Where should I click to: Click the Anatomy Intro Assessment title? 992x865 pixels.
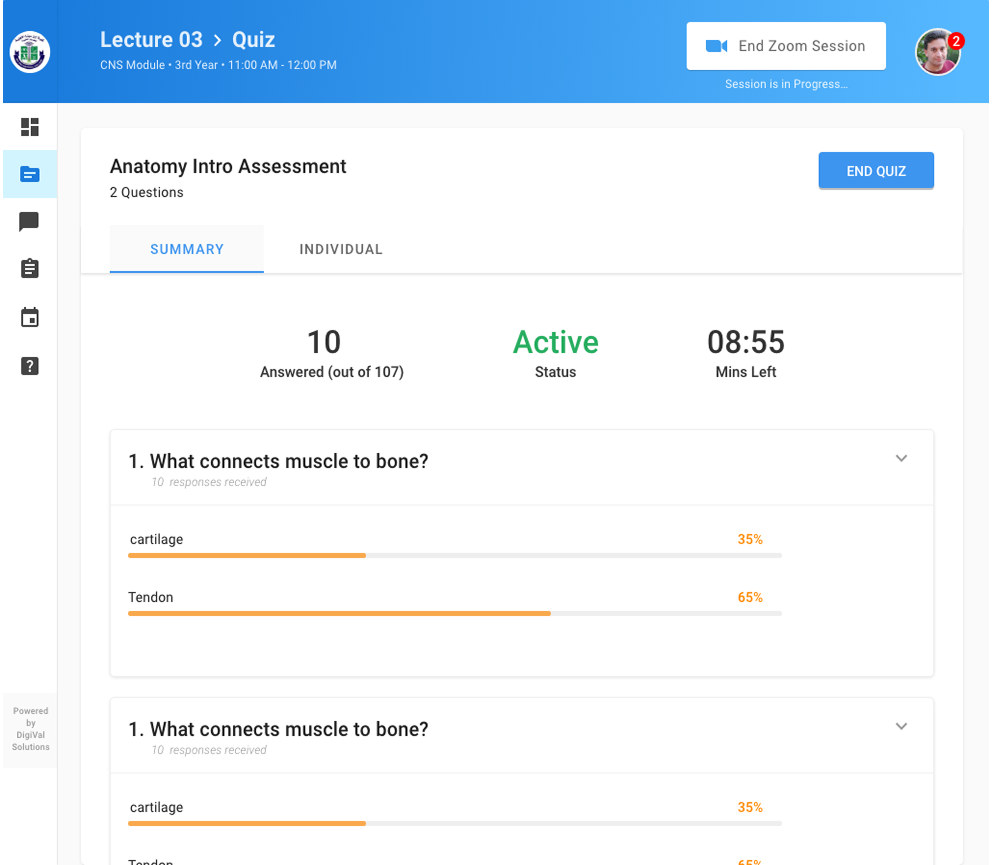pos(228,166)
